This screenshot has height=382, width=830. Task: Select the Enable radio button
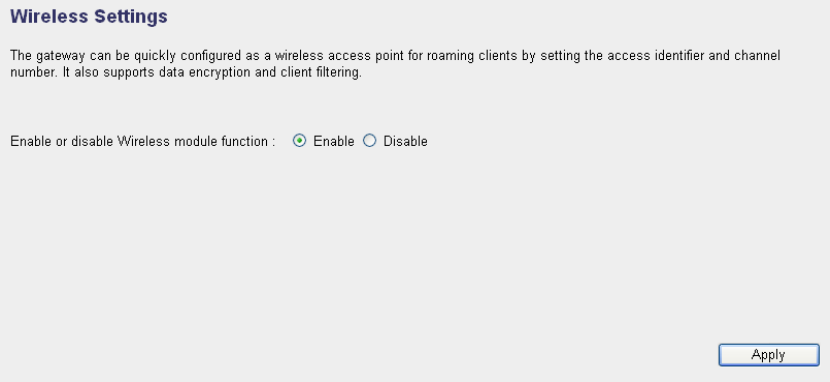point(299,141)
